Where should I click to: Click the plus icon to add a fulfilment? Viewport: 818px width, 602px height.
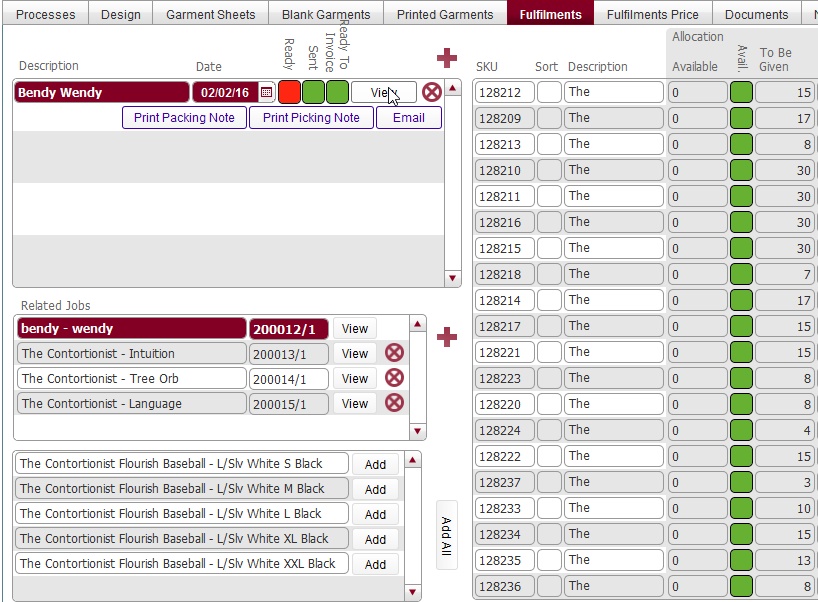pyautogui.click(x=446, y=58)
